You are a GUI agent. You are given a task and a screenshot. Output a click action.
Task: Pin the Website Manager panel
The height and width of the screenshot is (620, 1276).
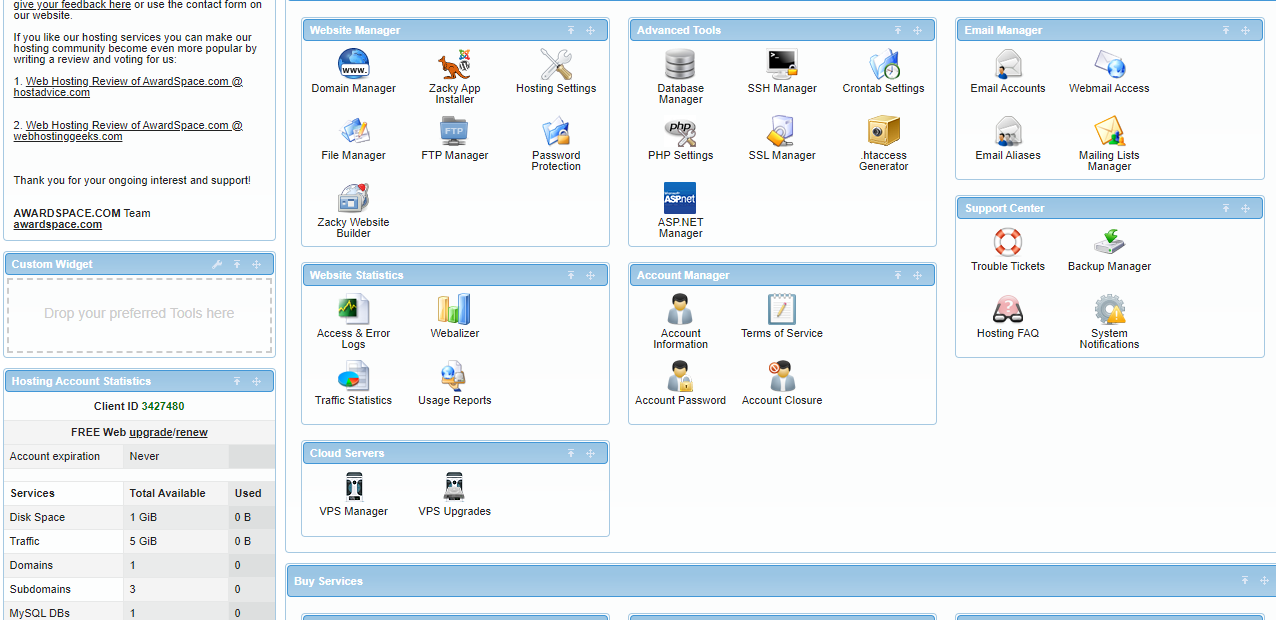[571, 30]
